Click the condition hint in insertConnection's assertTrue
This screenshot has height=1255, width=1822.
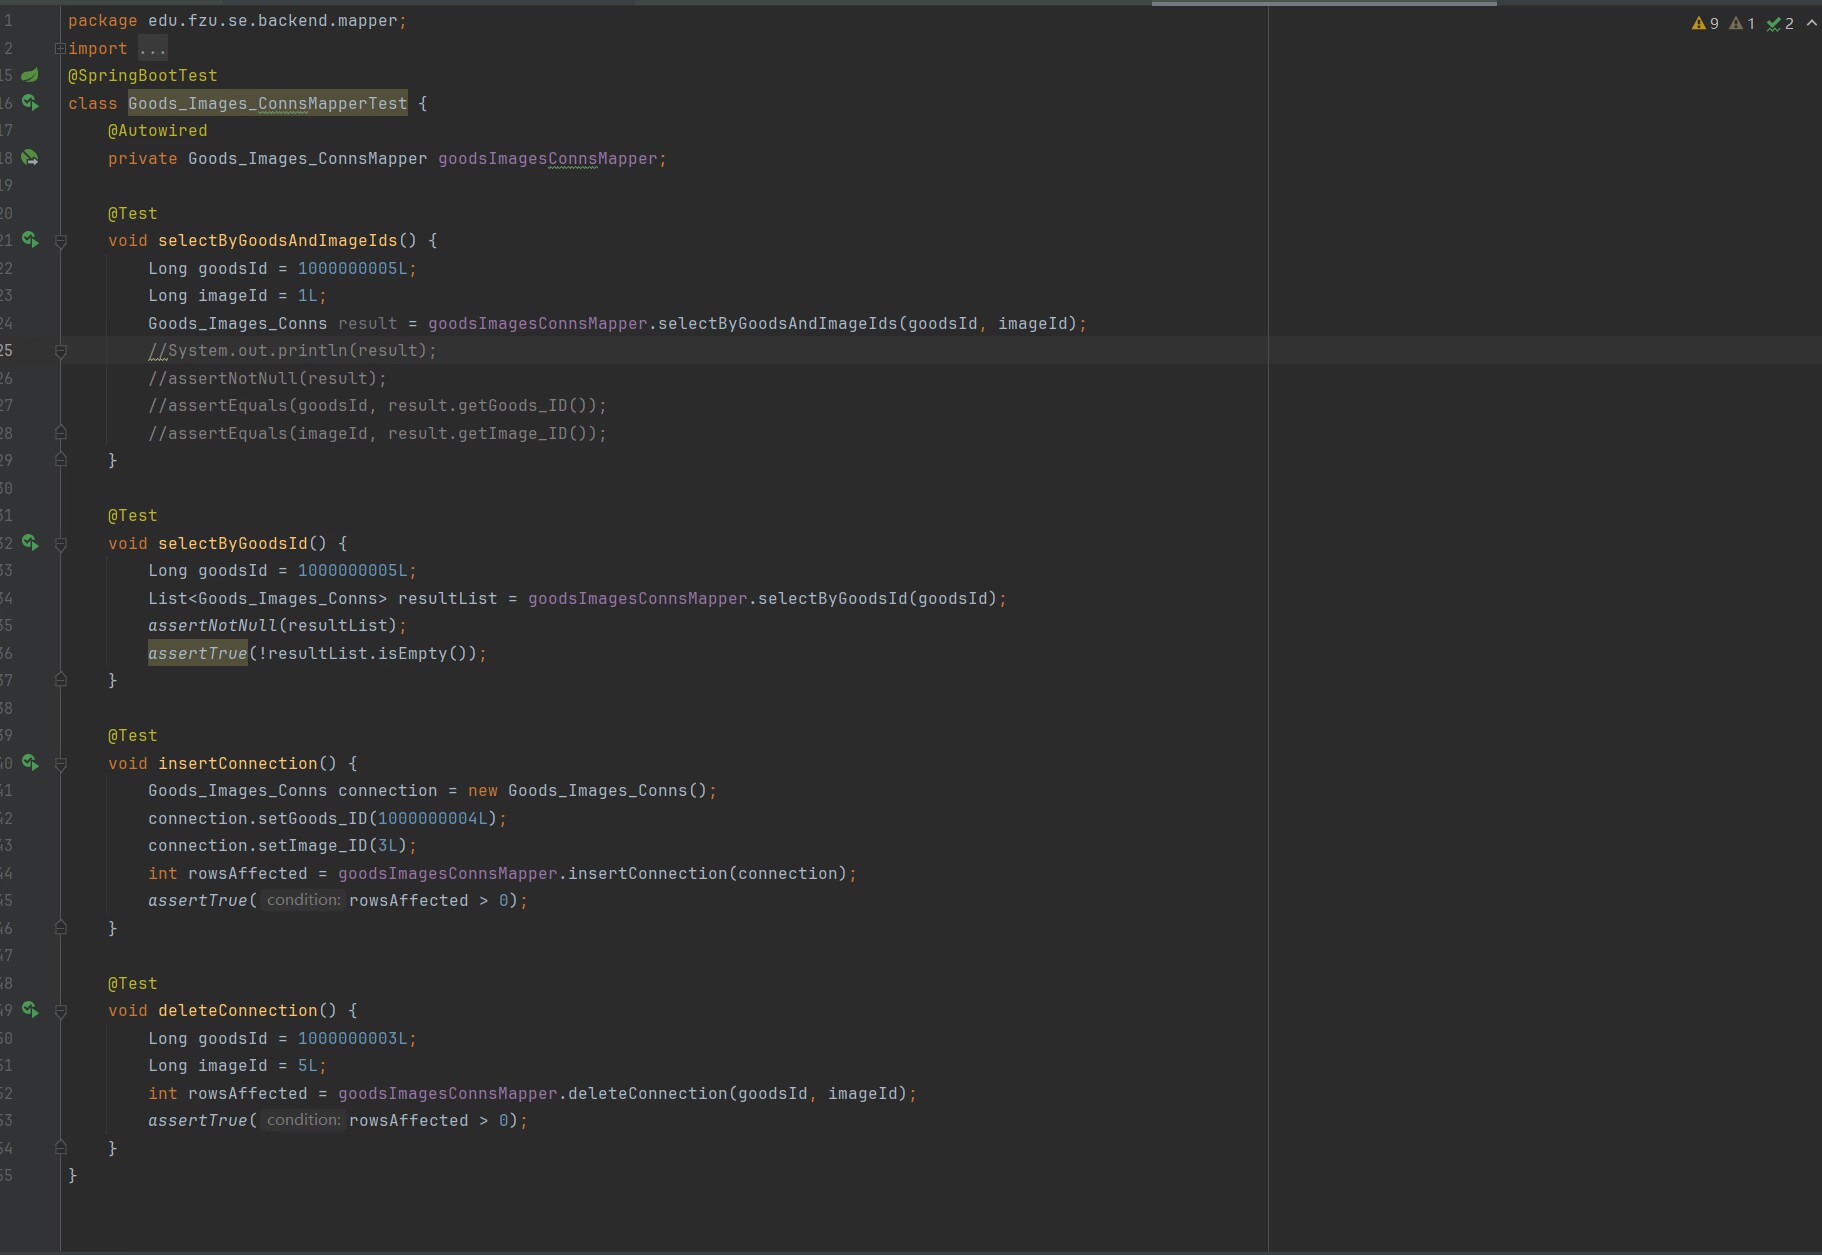pos(304,900)
